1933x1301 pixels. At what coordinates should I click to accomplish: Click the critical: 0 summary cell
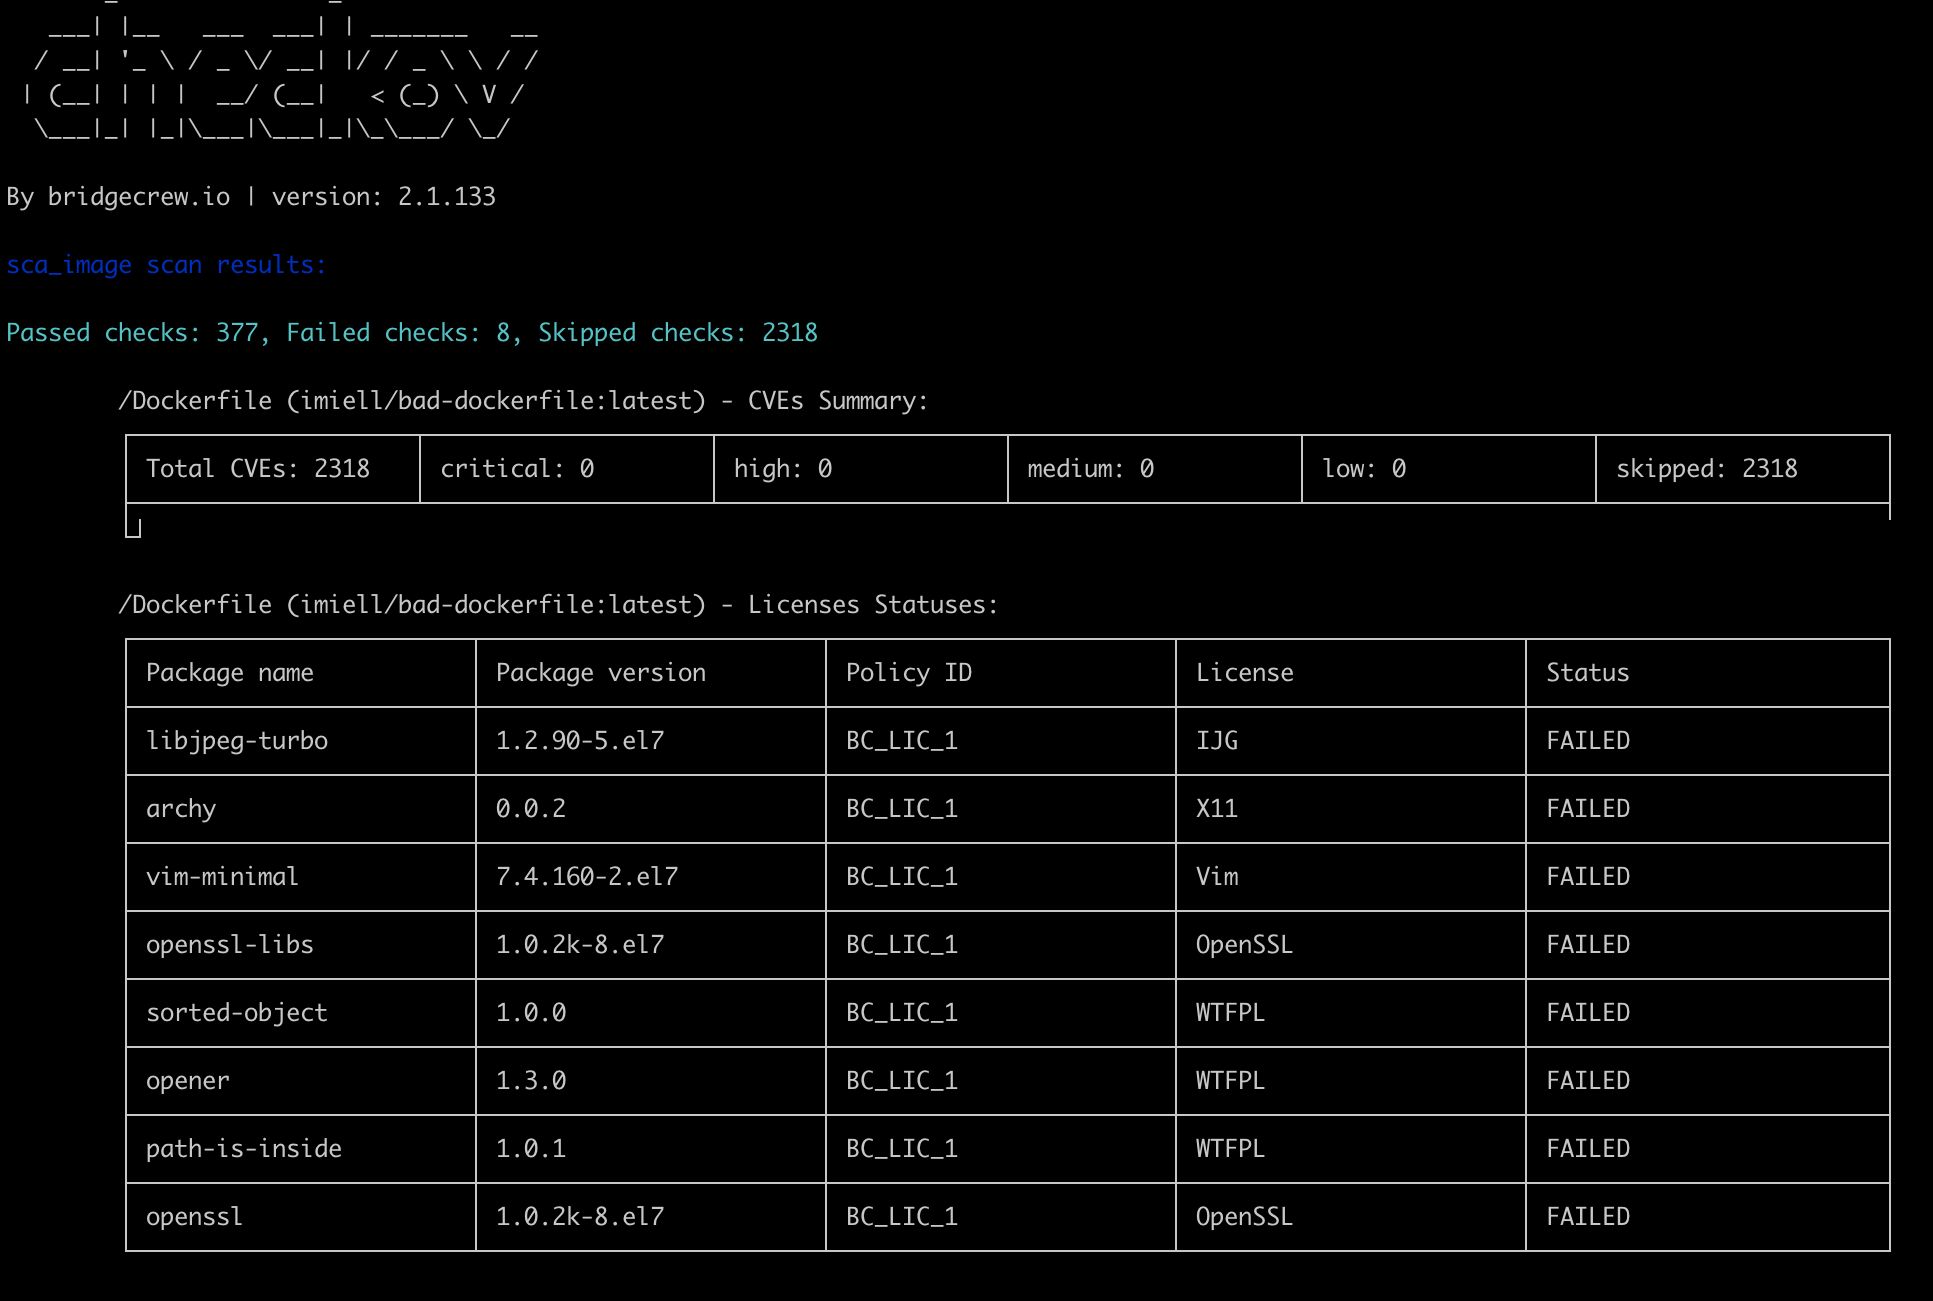tap(517, 469)
